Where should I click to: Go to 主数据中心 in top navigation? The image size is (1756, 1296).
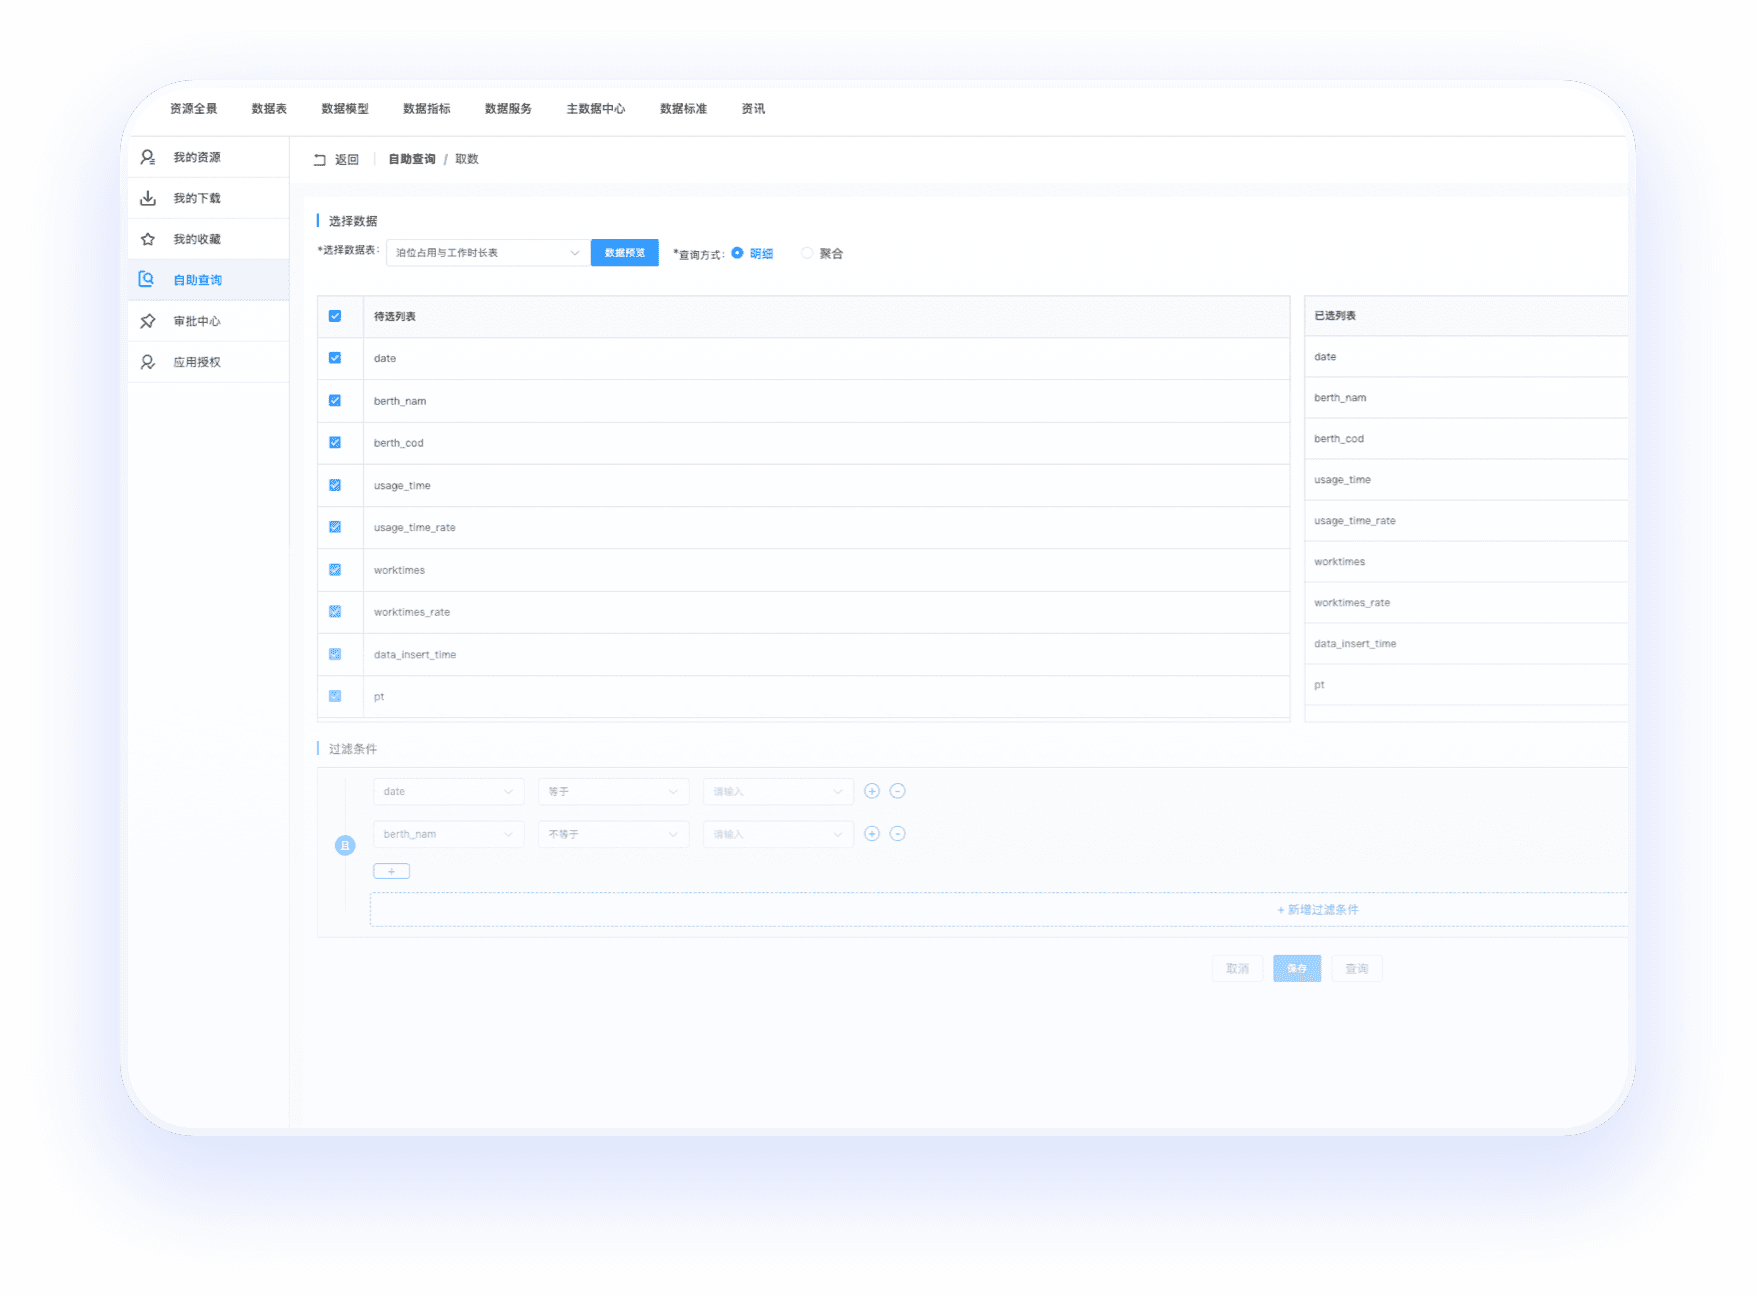click(596, 109)
